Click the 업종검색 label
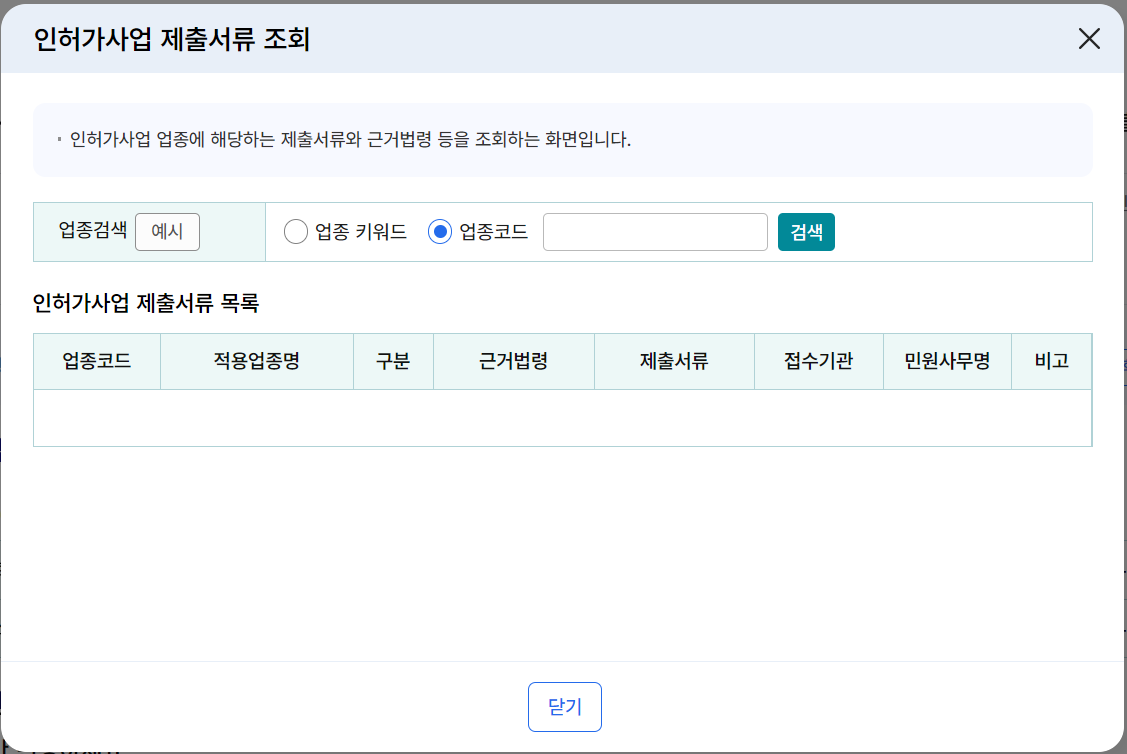The height and width of the screenshot is (754, 1127). coord(93,231)
